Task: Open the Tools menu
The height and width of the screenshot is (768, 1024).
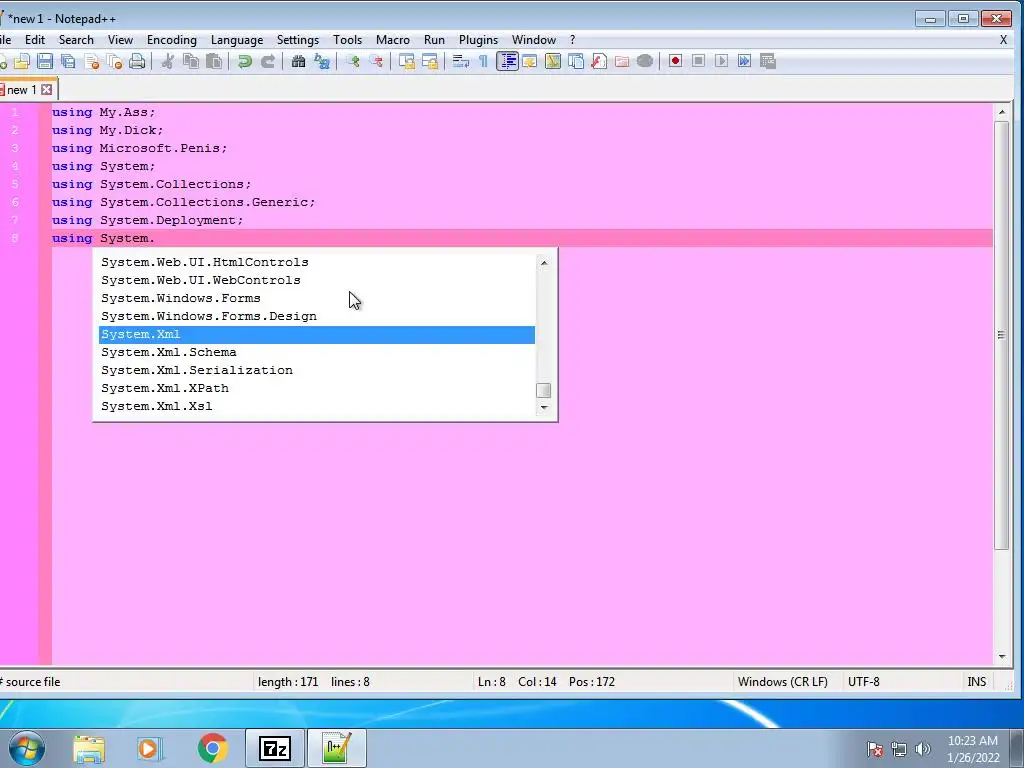Action: [x=347, y=40]
